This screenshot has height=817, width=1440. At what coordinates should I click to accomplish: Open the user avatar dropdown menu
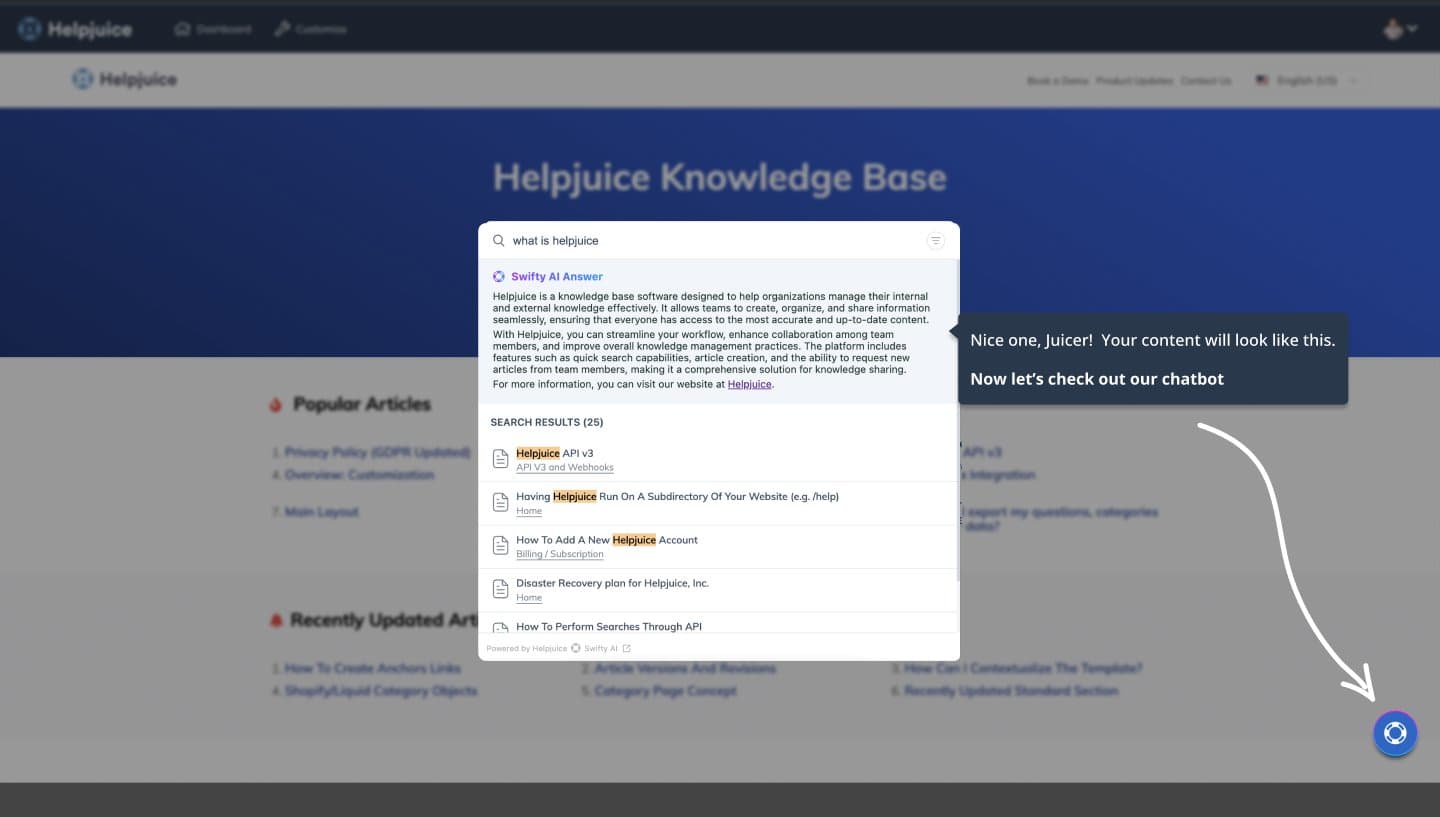pyautogui.click(x=1400, y=29)
